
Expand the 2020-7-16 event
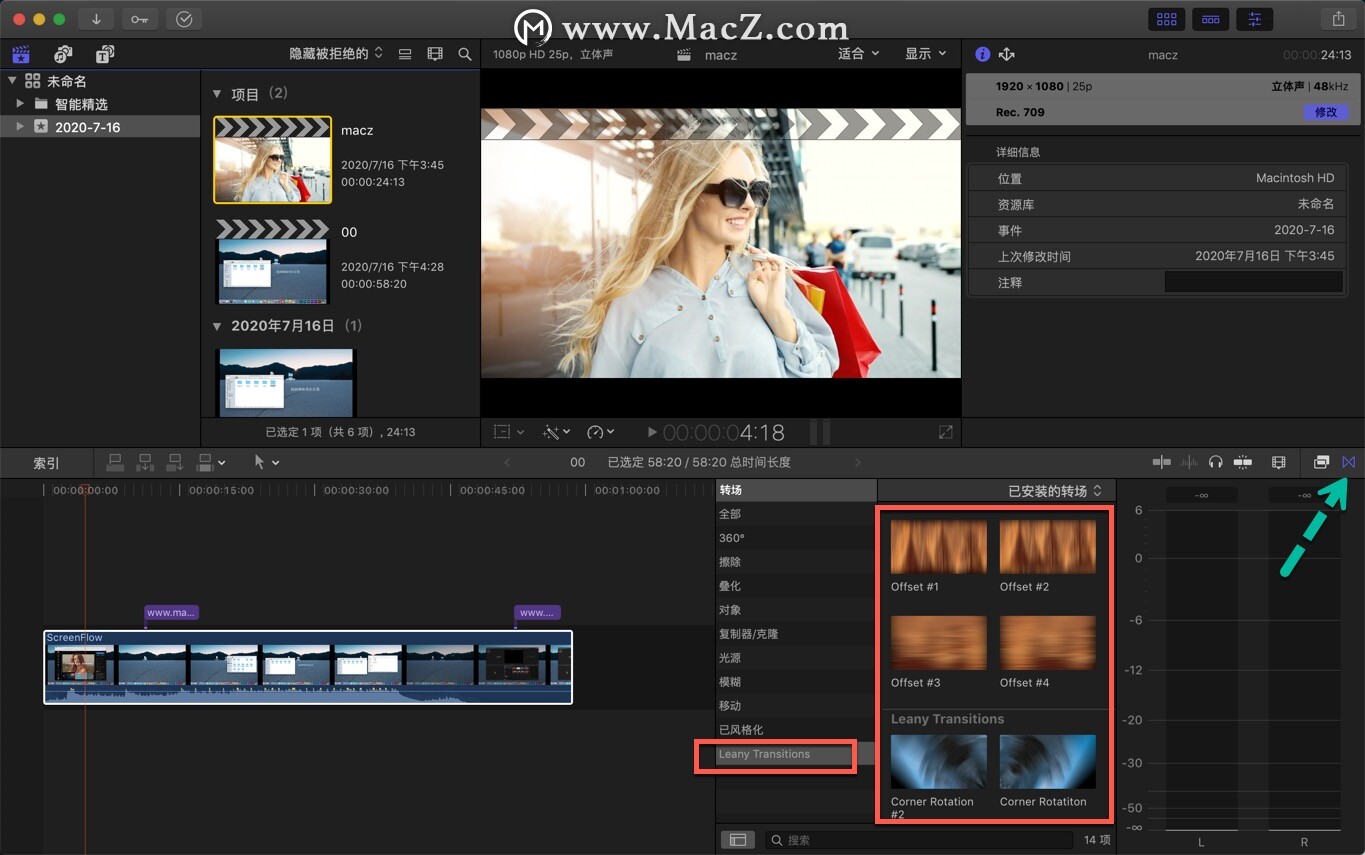(x=20, y=127)
